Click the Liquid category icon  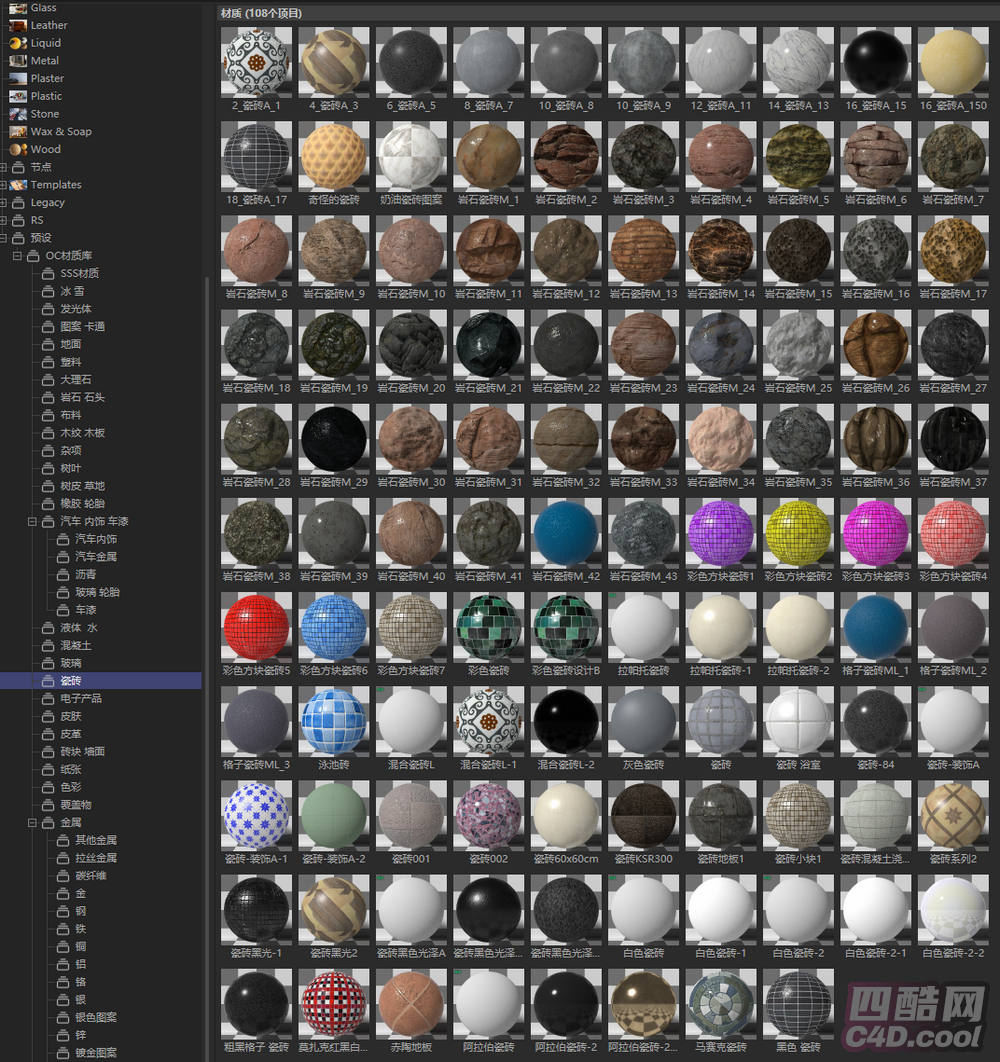[x=18, y=43]
